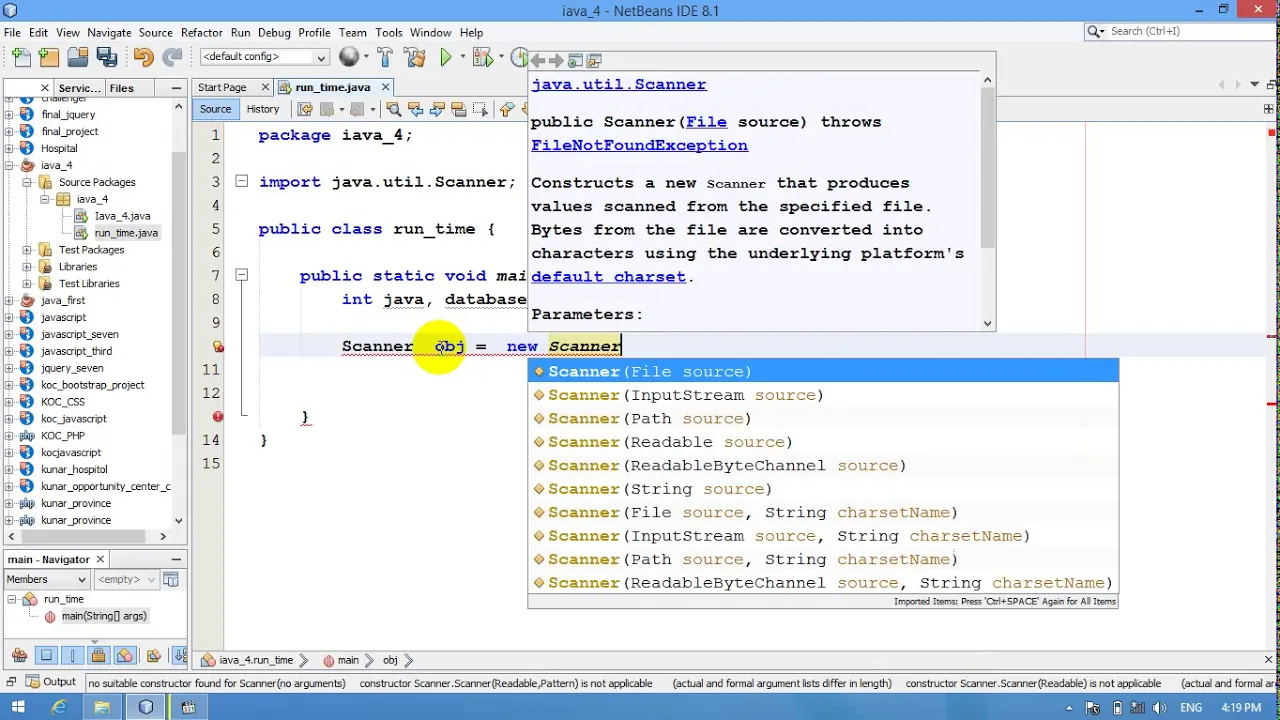Click the Undo arrow icon

[x=143, y=57]
